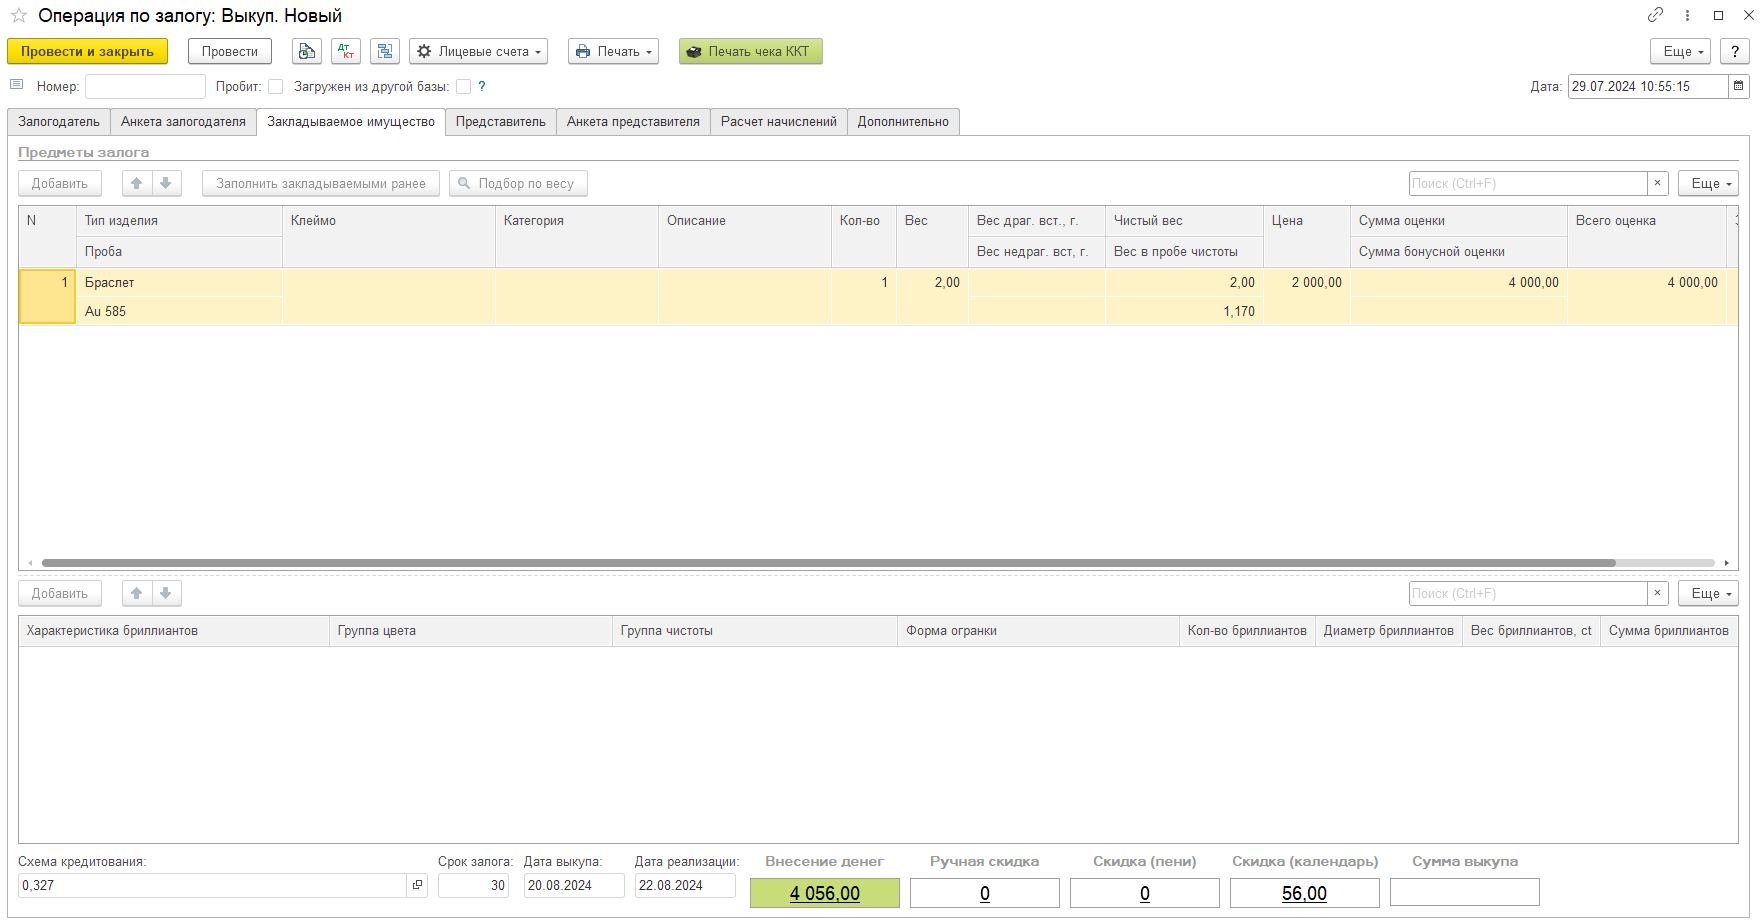Open the document movements report icon
The height and width of the screenshot is (921, 1761).
coord(307,51)
